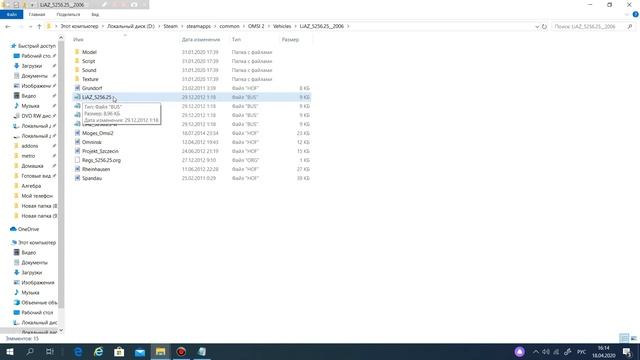This screenshot has height=360, width=640.
Task: Navigate to steamapps breadcrumb segment
Action: pos(199,26)
